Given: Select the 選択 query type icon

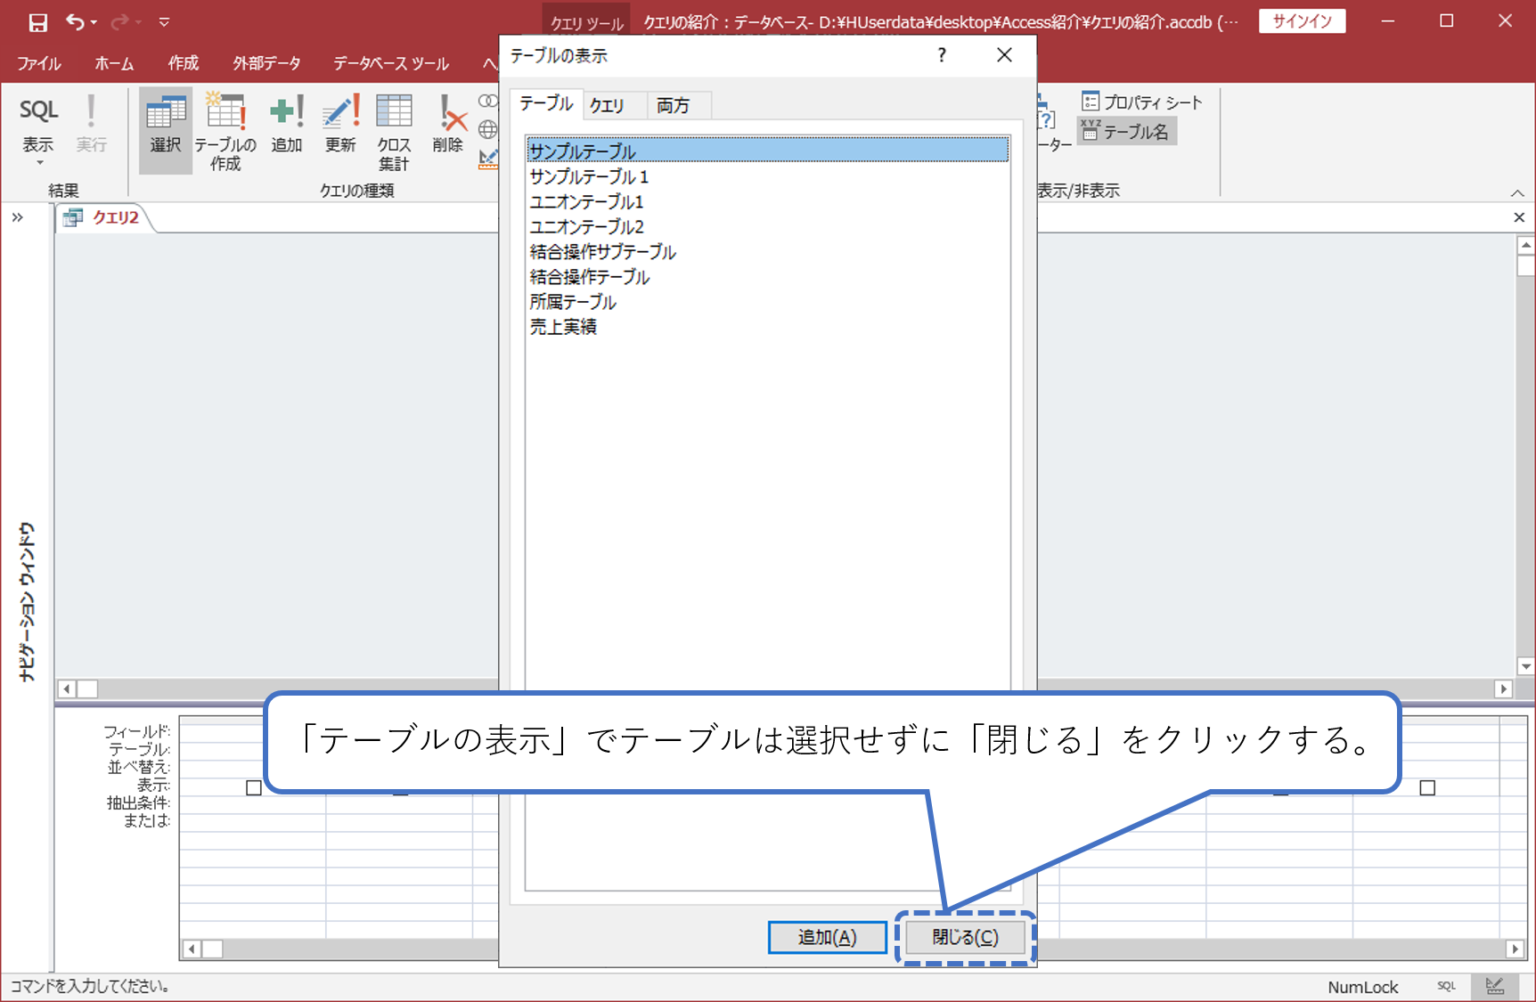Looking at the screenshot, I should pos(165,130).
